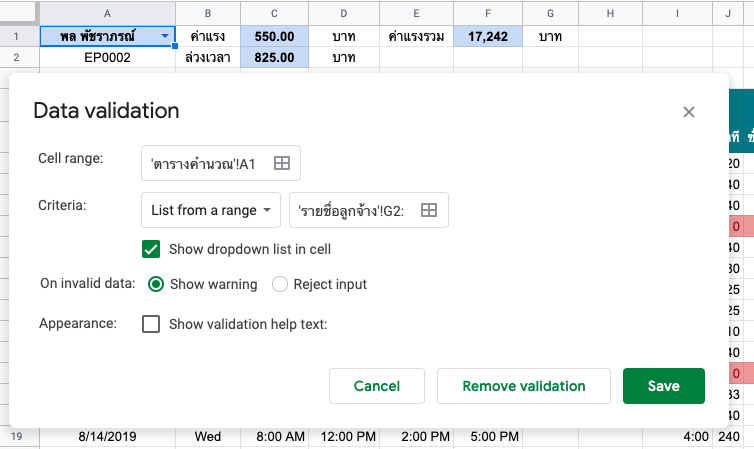Screen dimensions: 754x449
Task: Select cell B1 labeled ค่าแรง
Action: click(208, 36)
